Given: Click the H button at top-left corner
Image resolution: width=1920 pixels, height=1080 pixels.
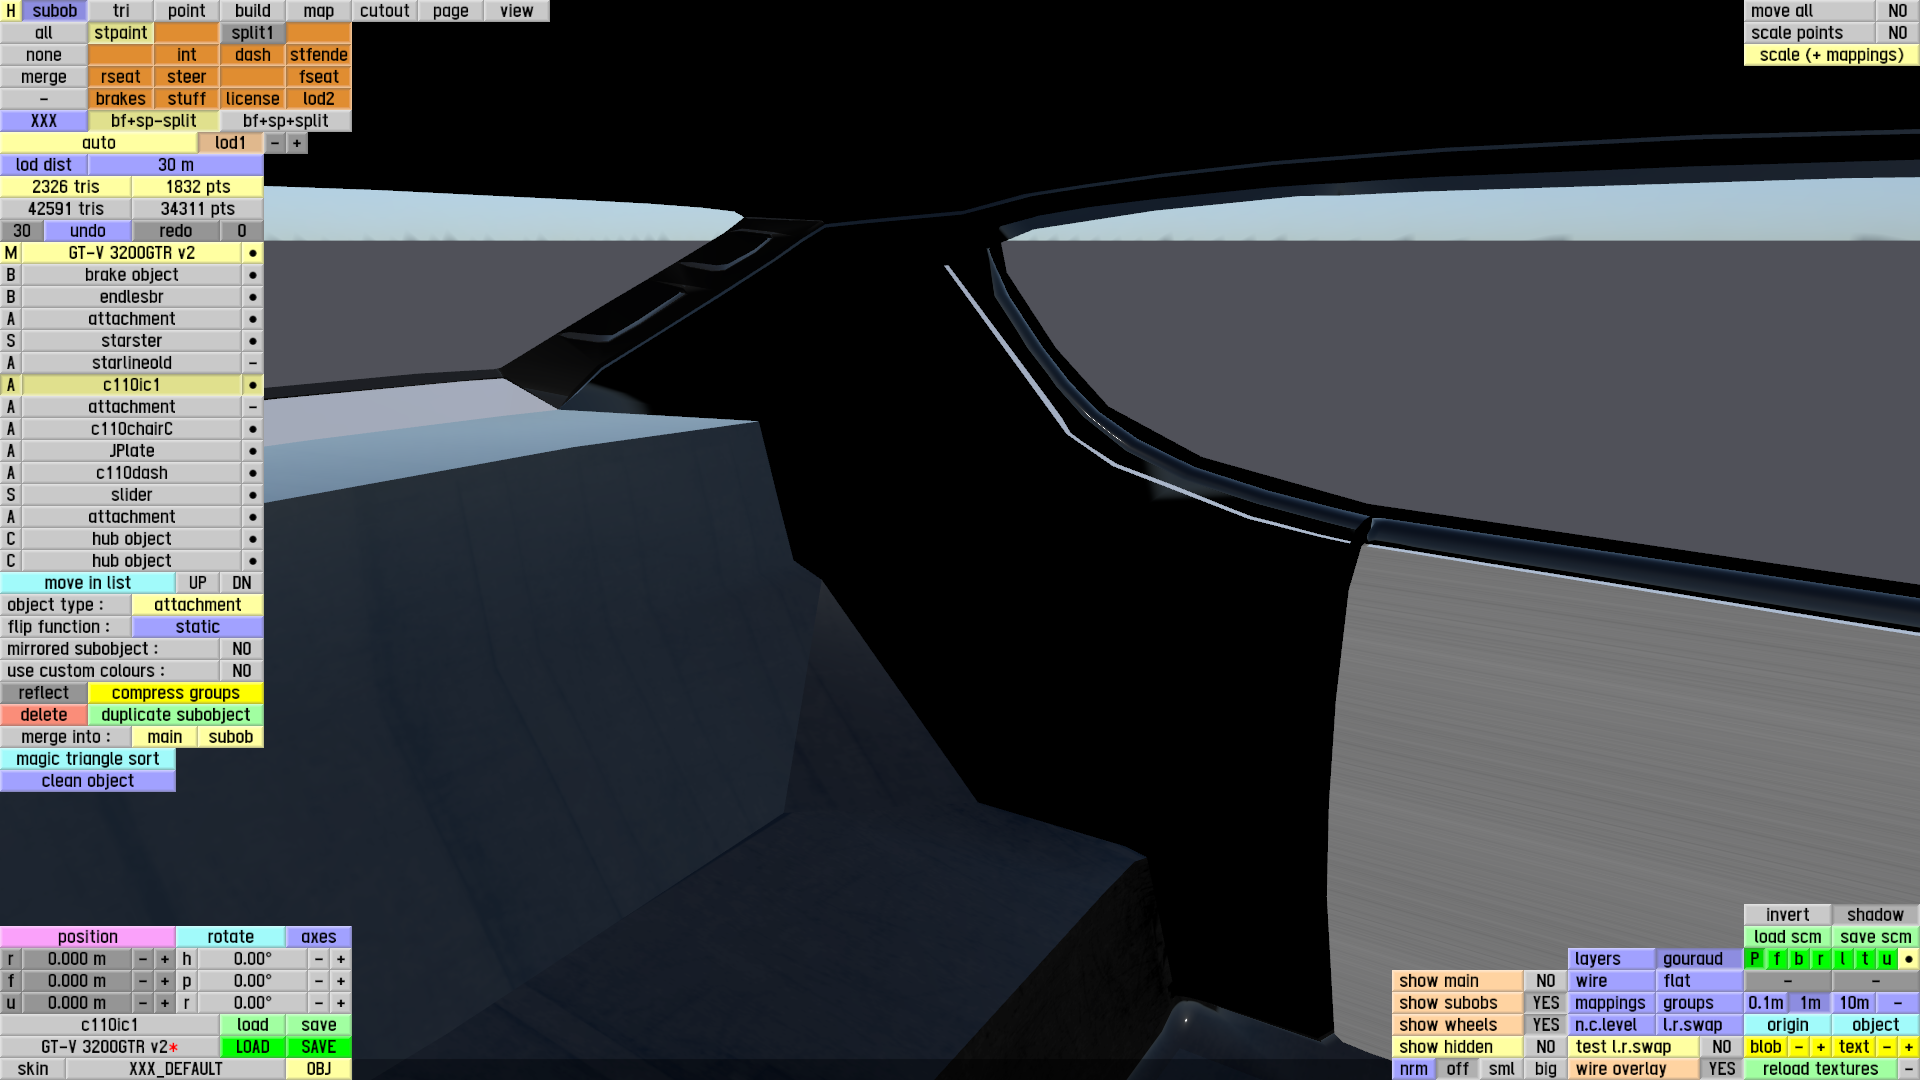Looking at the screenshot, I should click(x=10, y=11).
